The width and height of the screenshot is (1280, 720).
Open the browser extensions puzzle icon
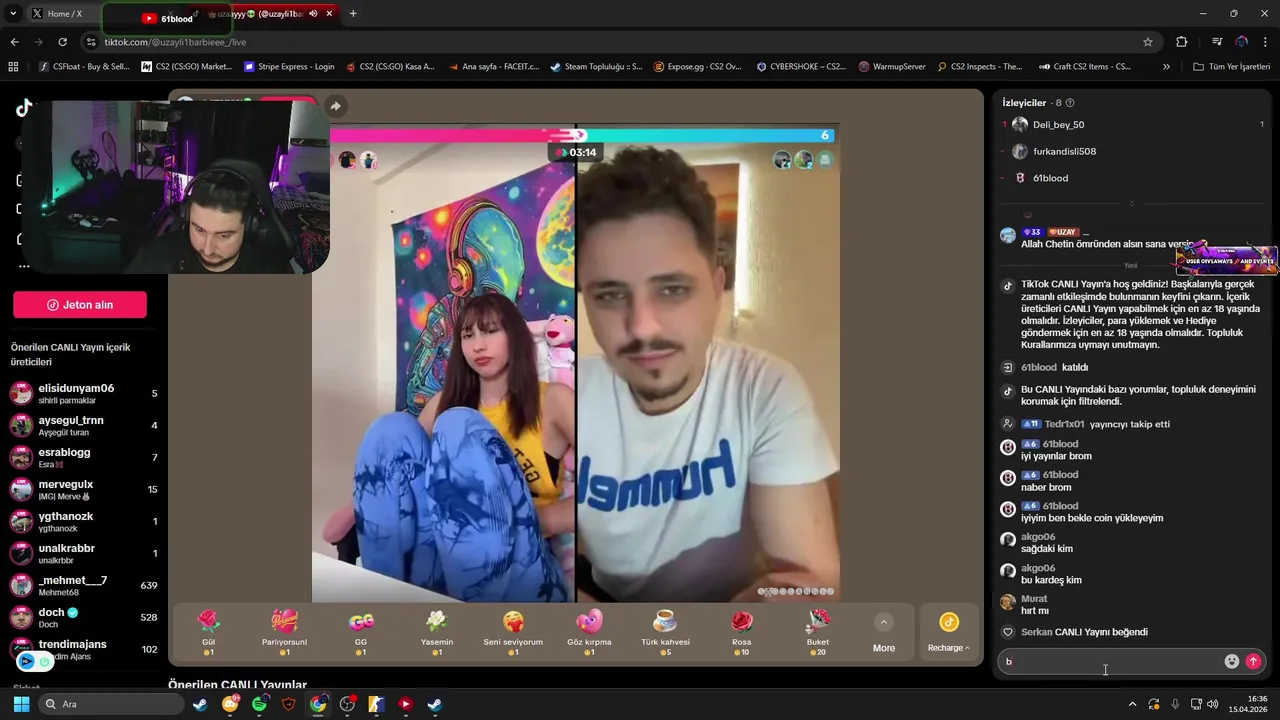[x=1182, y=42]
